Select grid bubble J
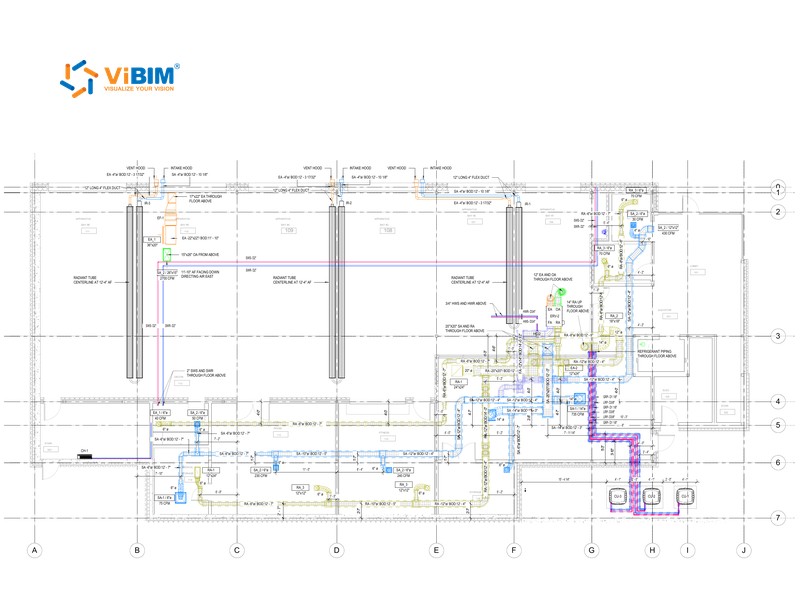This screenshot has width=800, height=600. pyautogui.click(x=744, y=551)
